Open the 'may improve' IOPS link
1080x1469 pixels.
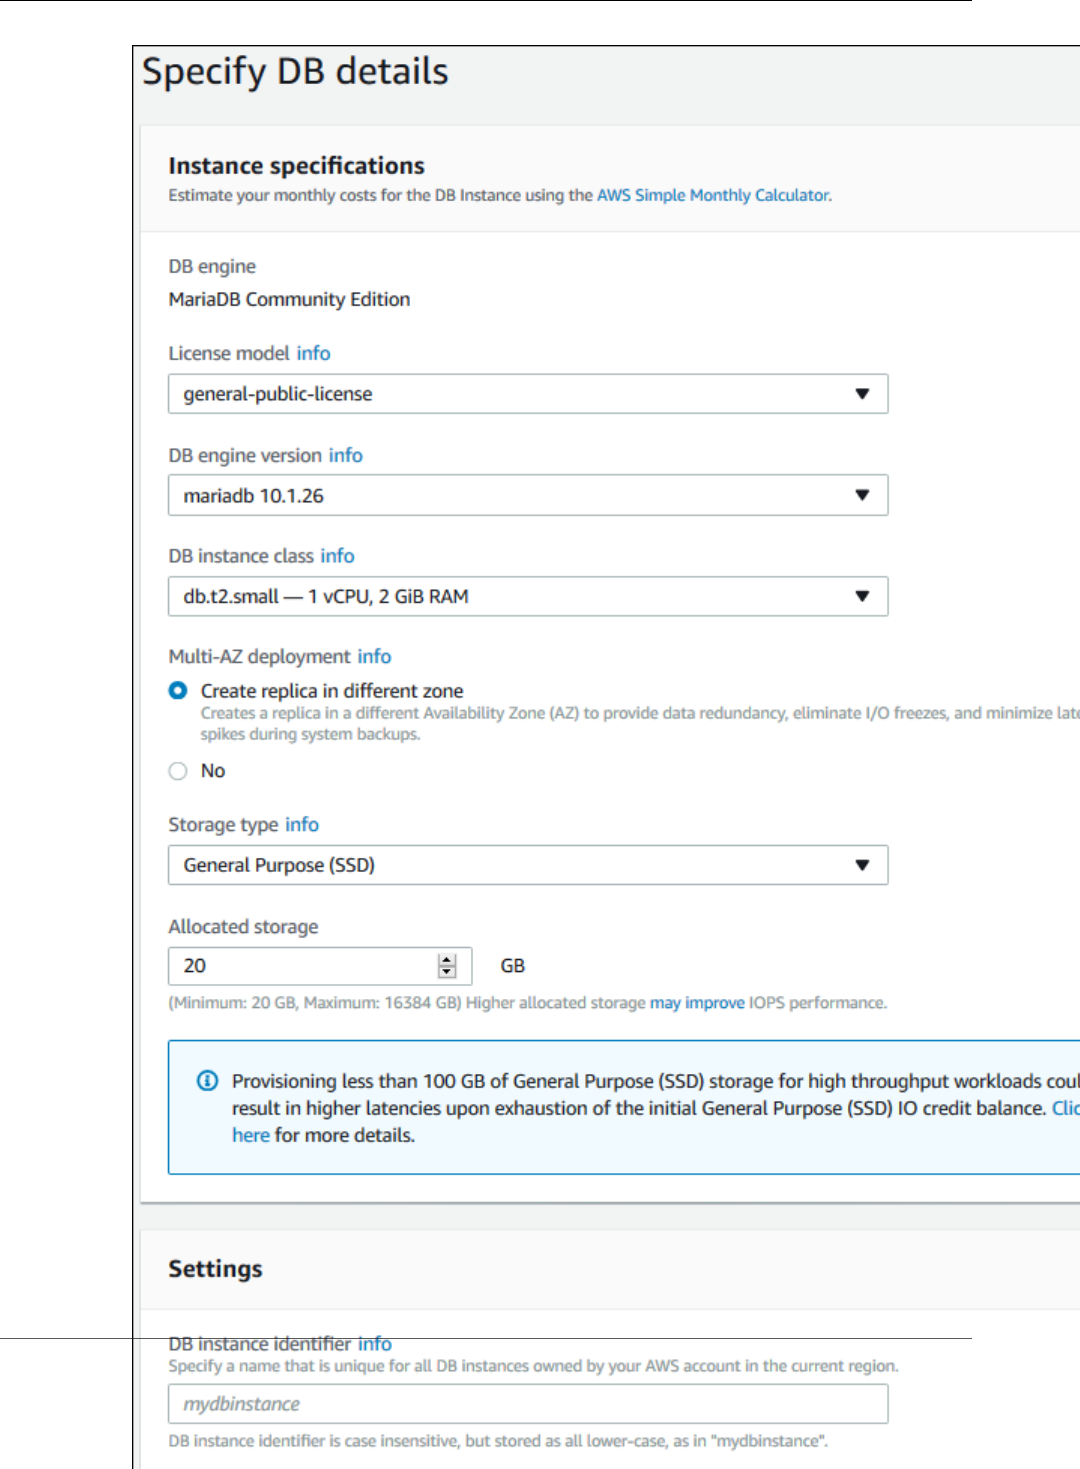tap(697, 1003)
